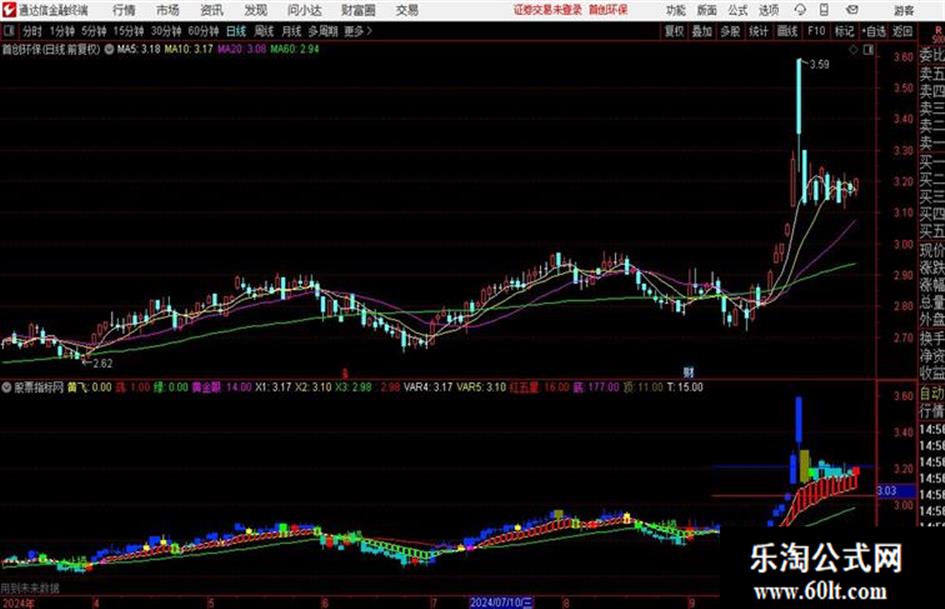Click the mobile phone icon

point(824,10)
